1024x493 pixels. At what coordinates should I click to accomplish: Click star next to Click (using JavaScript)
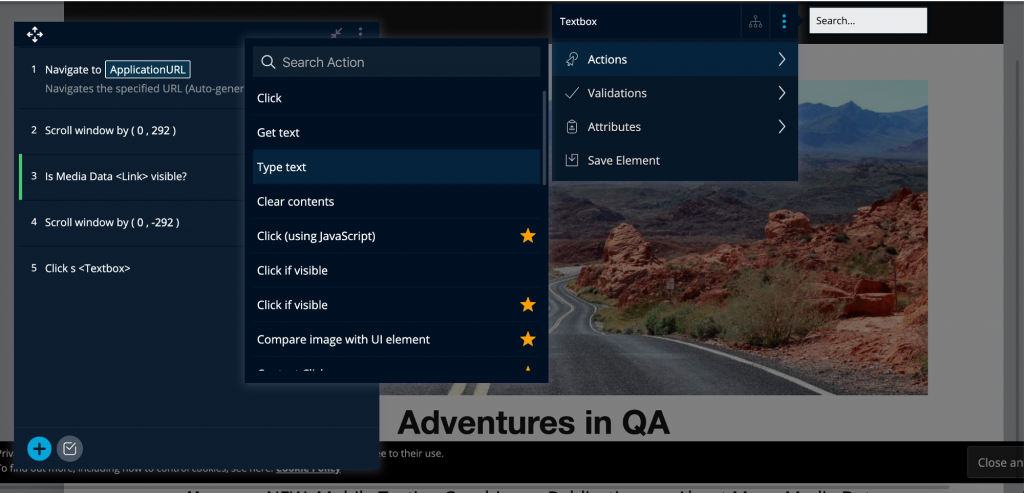click(x=527, y=236)
